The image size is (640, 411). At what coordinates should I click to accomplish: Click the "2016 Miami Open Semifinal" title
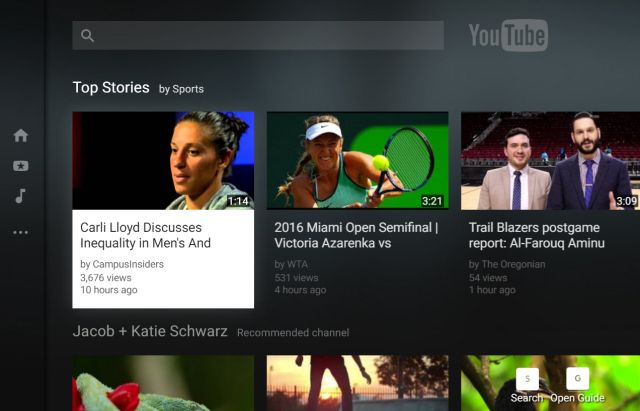[355, 235]
